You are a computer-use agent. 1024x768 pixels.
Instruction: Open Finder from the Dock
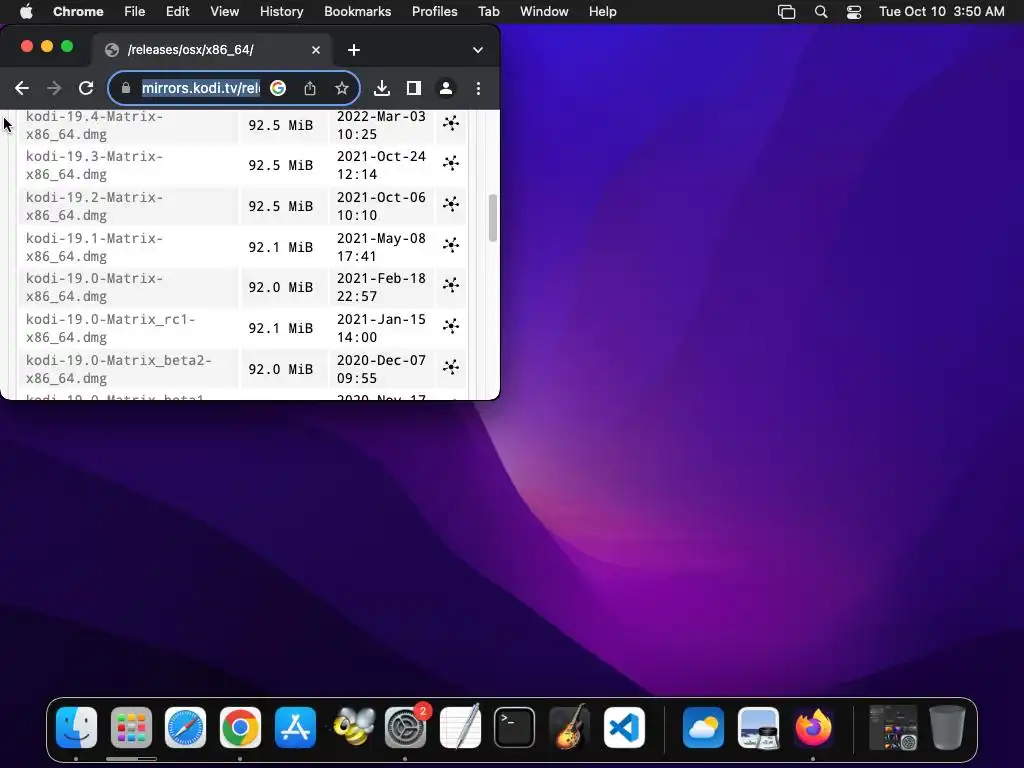(x=76, y=728)
